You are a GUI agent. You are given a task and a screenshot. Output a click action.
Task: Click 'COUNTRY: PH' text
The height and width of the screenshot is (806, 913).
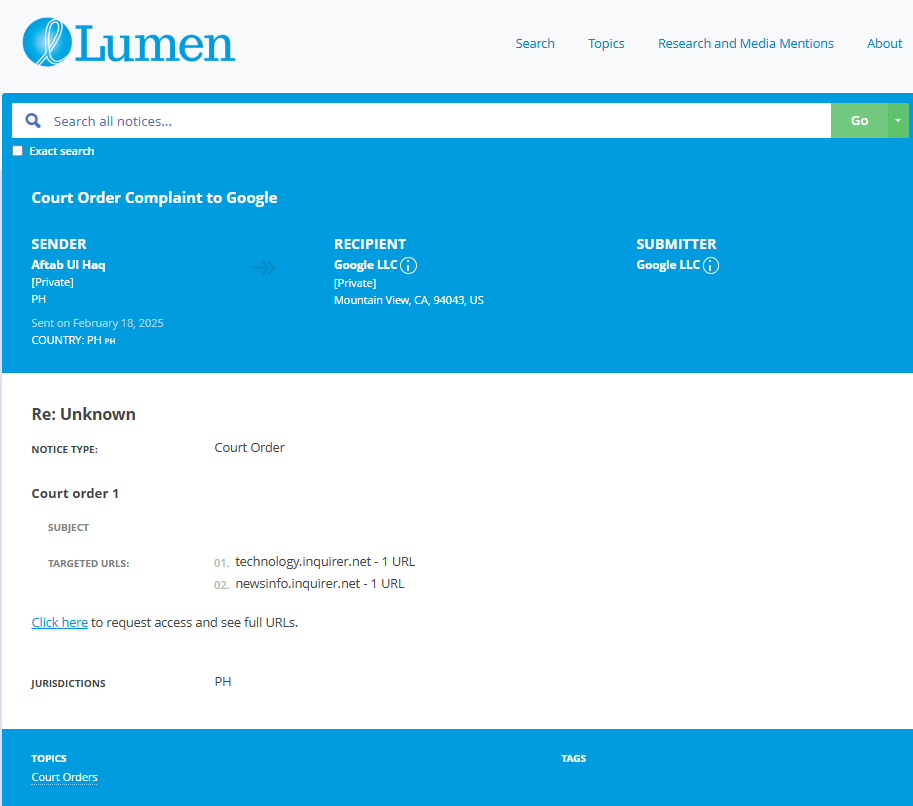coord(73,340)
